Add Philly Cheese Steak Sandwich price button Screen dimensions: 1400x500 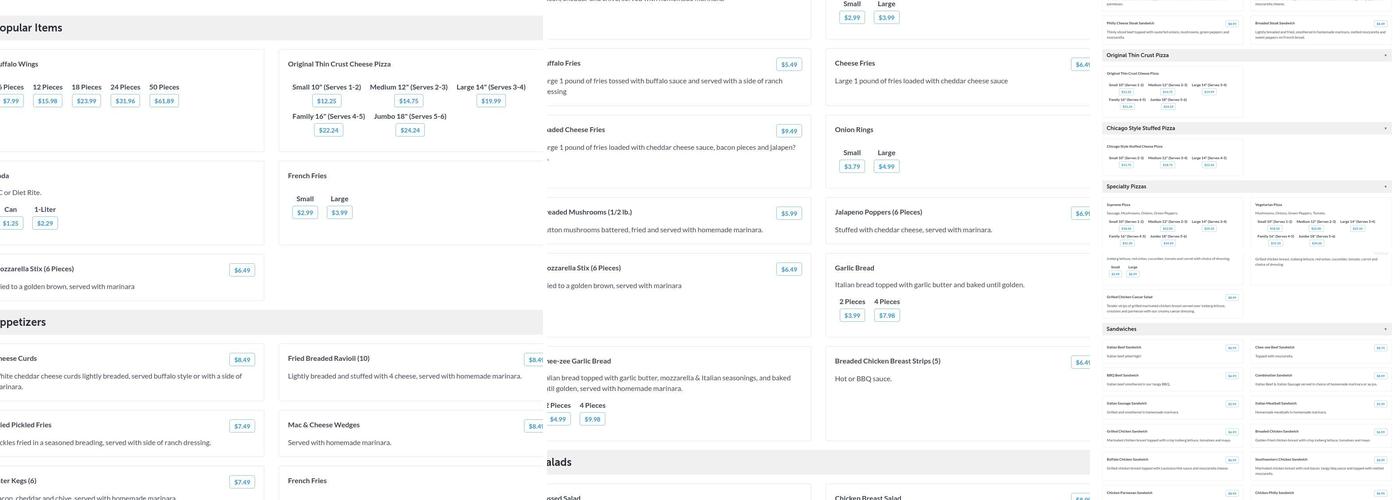pos(1232,23)
